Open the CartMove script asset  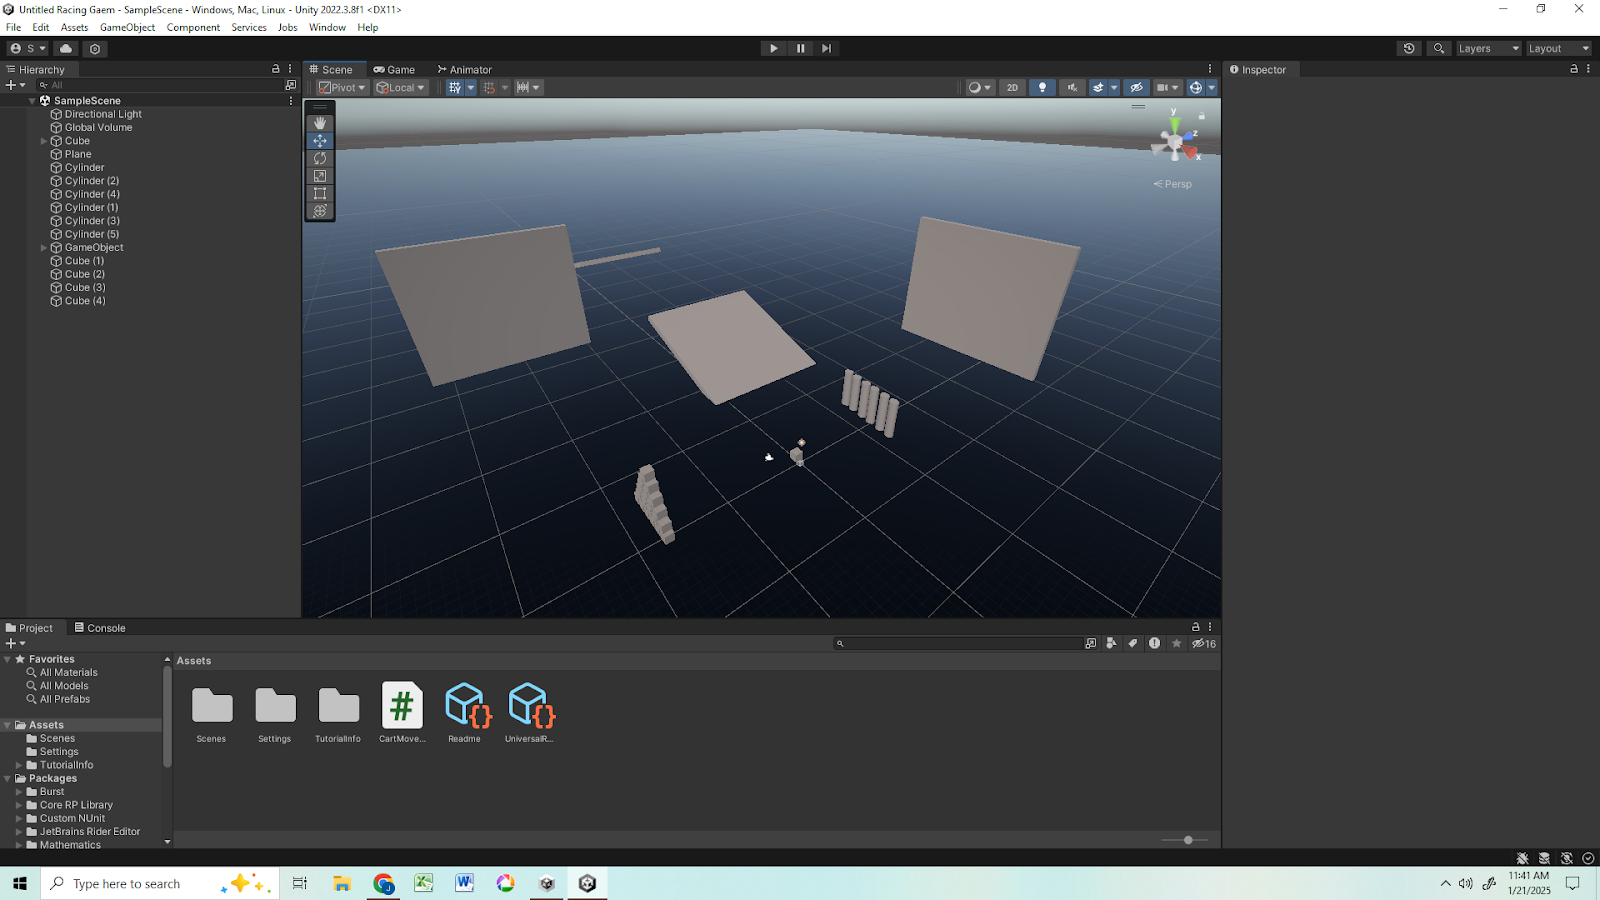402,707
